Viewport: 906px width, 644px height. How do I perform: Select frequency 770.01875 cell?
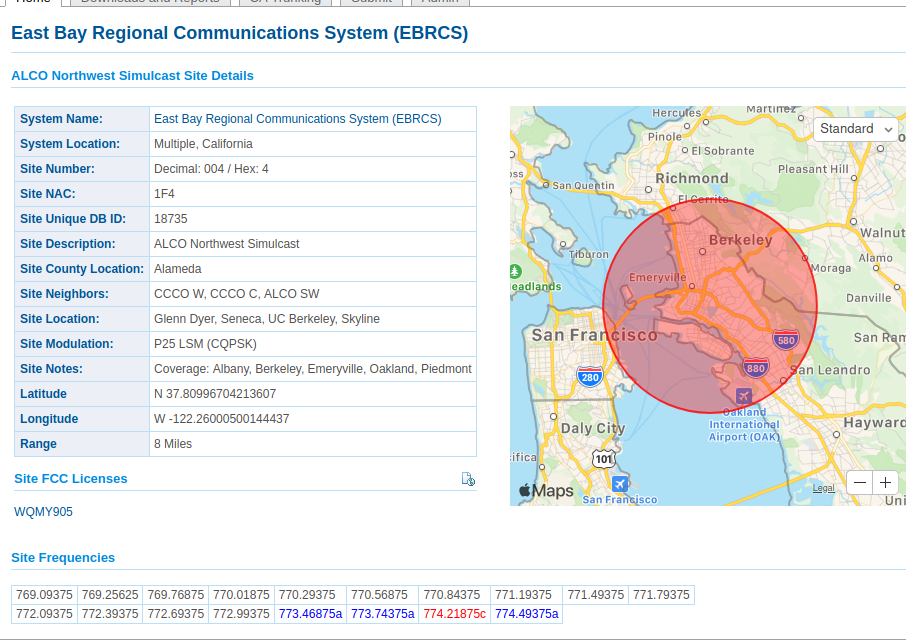(242, 595)
